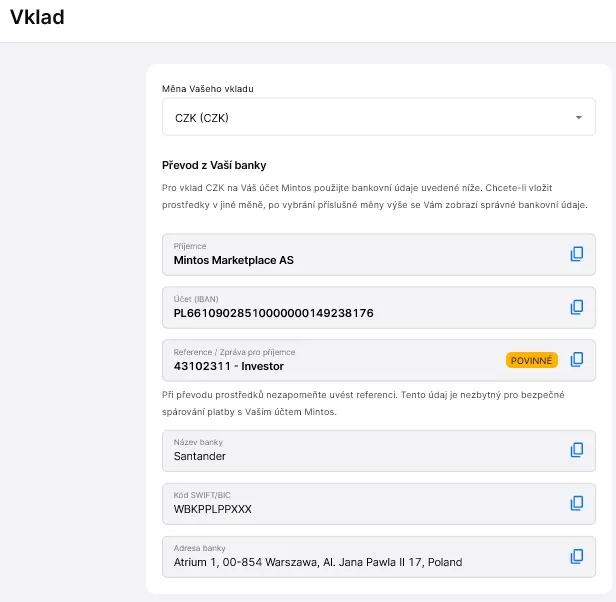Screen dimensions: 616x602
Task: Click the Vklad page heading
Action: click(x=37, y=17)
